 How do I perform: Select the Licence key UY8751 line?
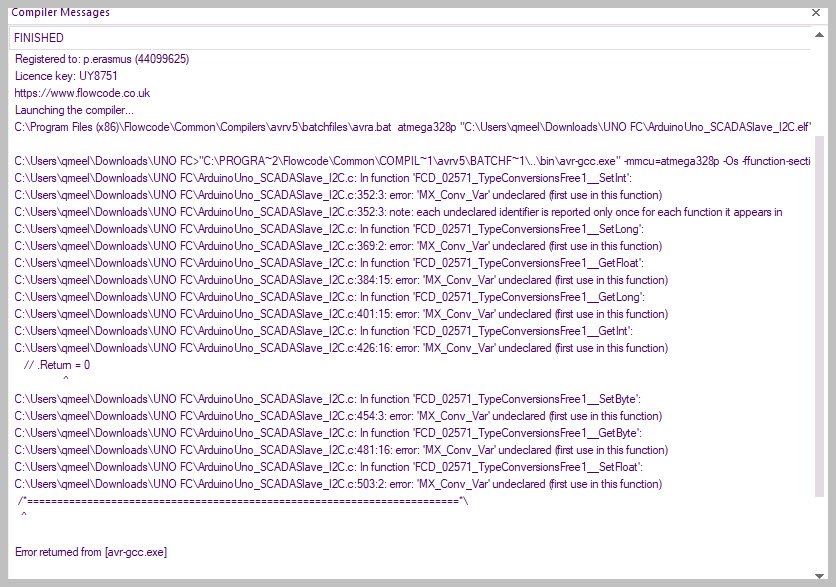66,76
